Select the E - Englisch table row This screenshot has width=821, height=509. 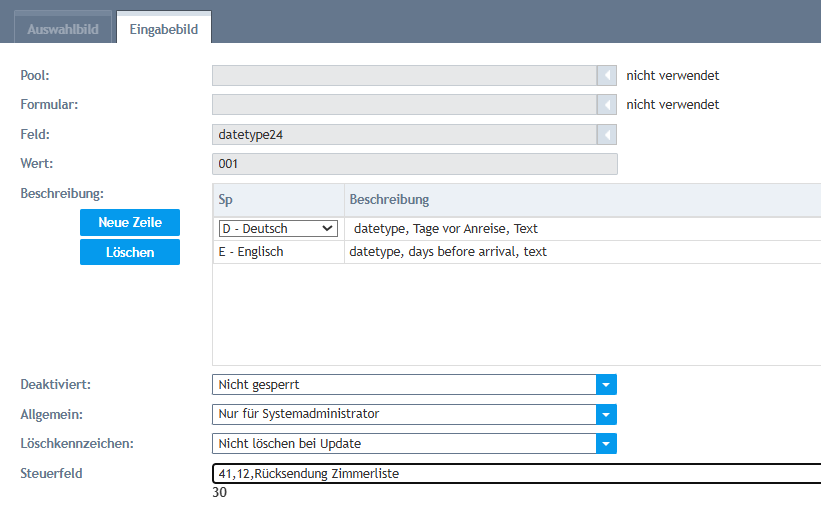tap(278, 252)
